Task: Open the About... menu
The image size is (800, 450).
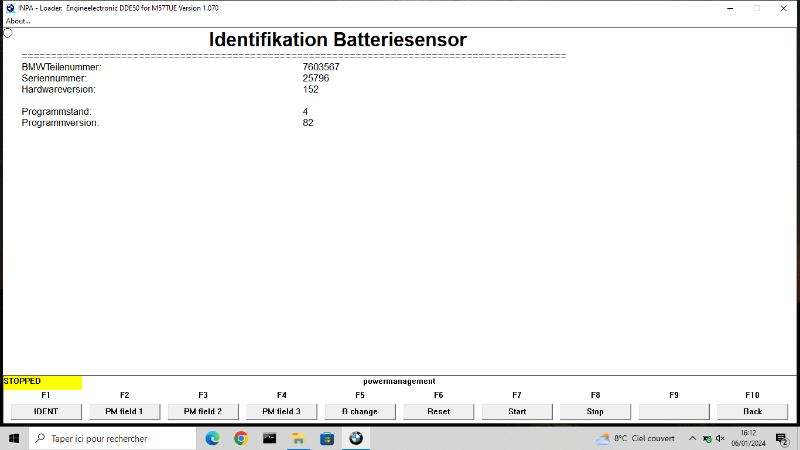Action: point(18,21)
